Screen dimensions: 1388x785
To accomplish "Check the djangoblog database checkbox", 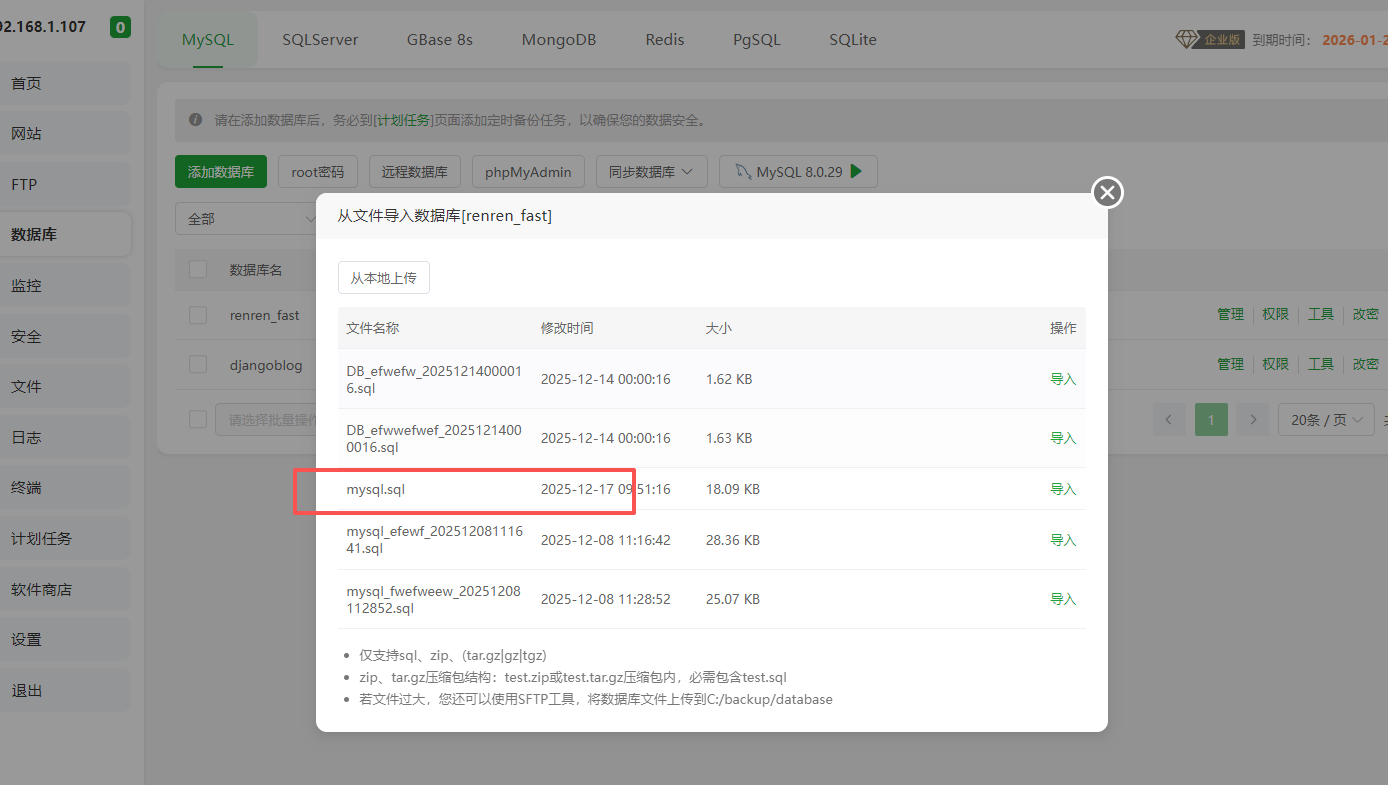I will 197,364.
